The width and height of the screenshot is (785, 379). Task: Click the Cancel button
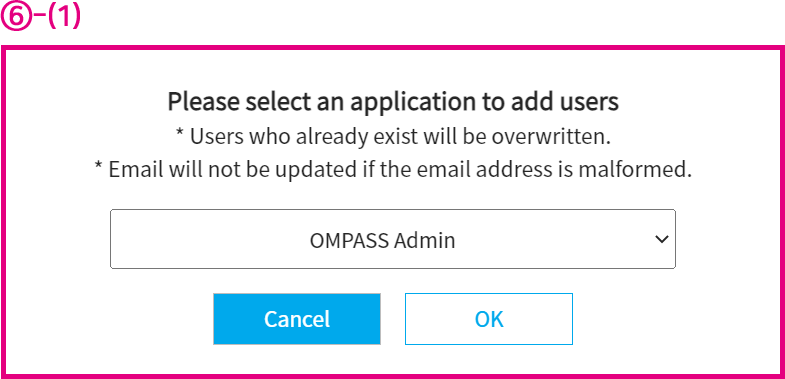(x=297, y=319)
